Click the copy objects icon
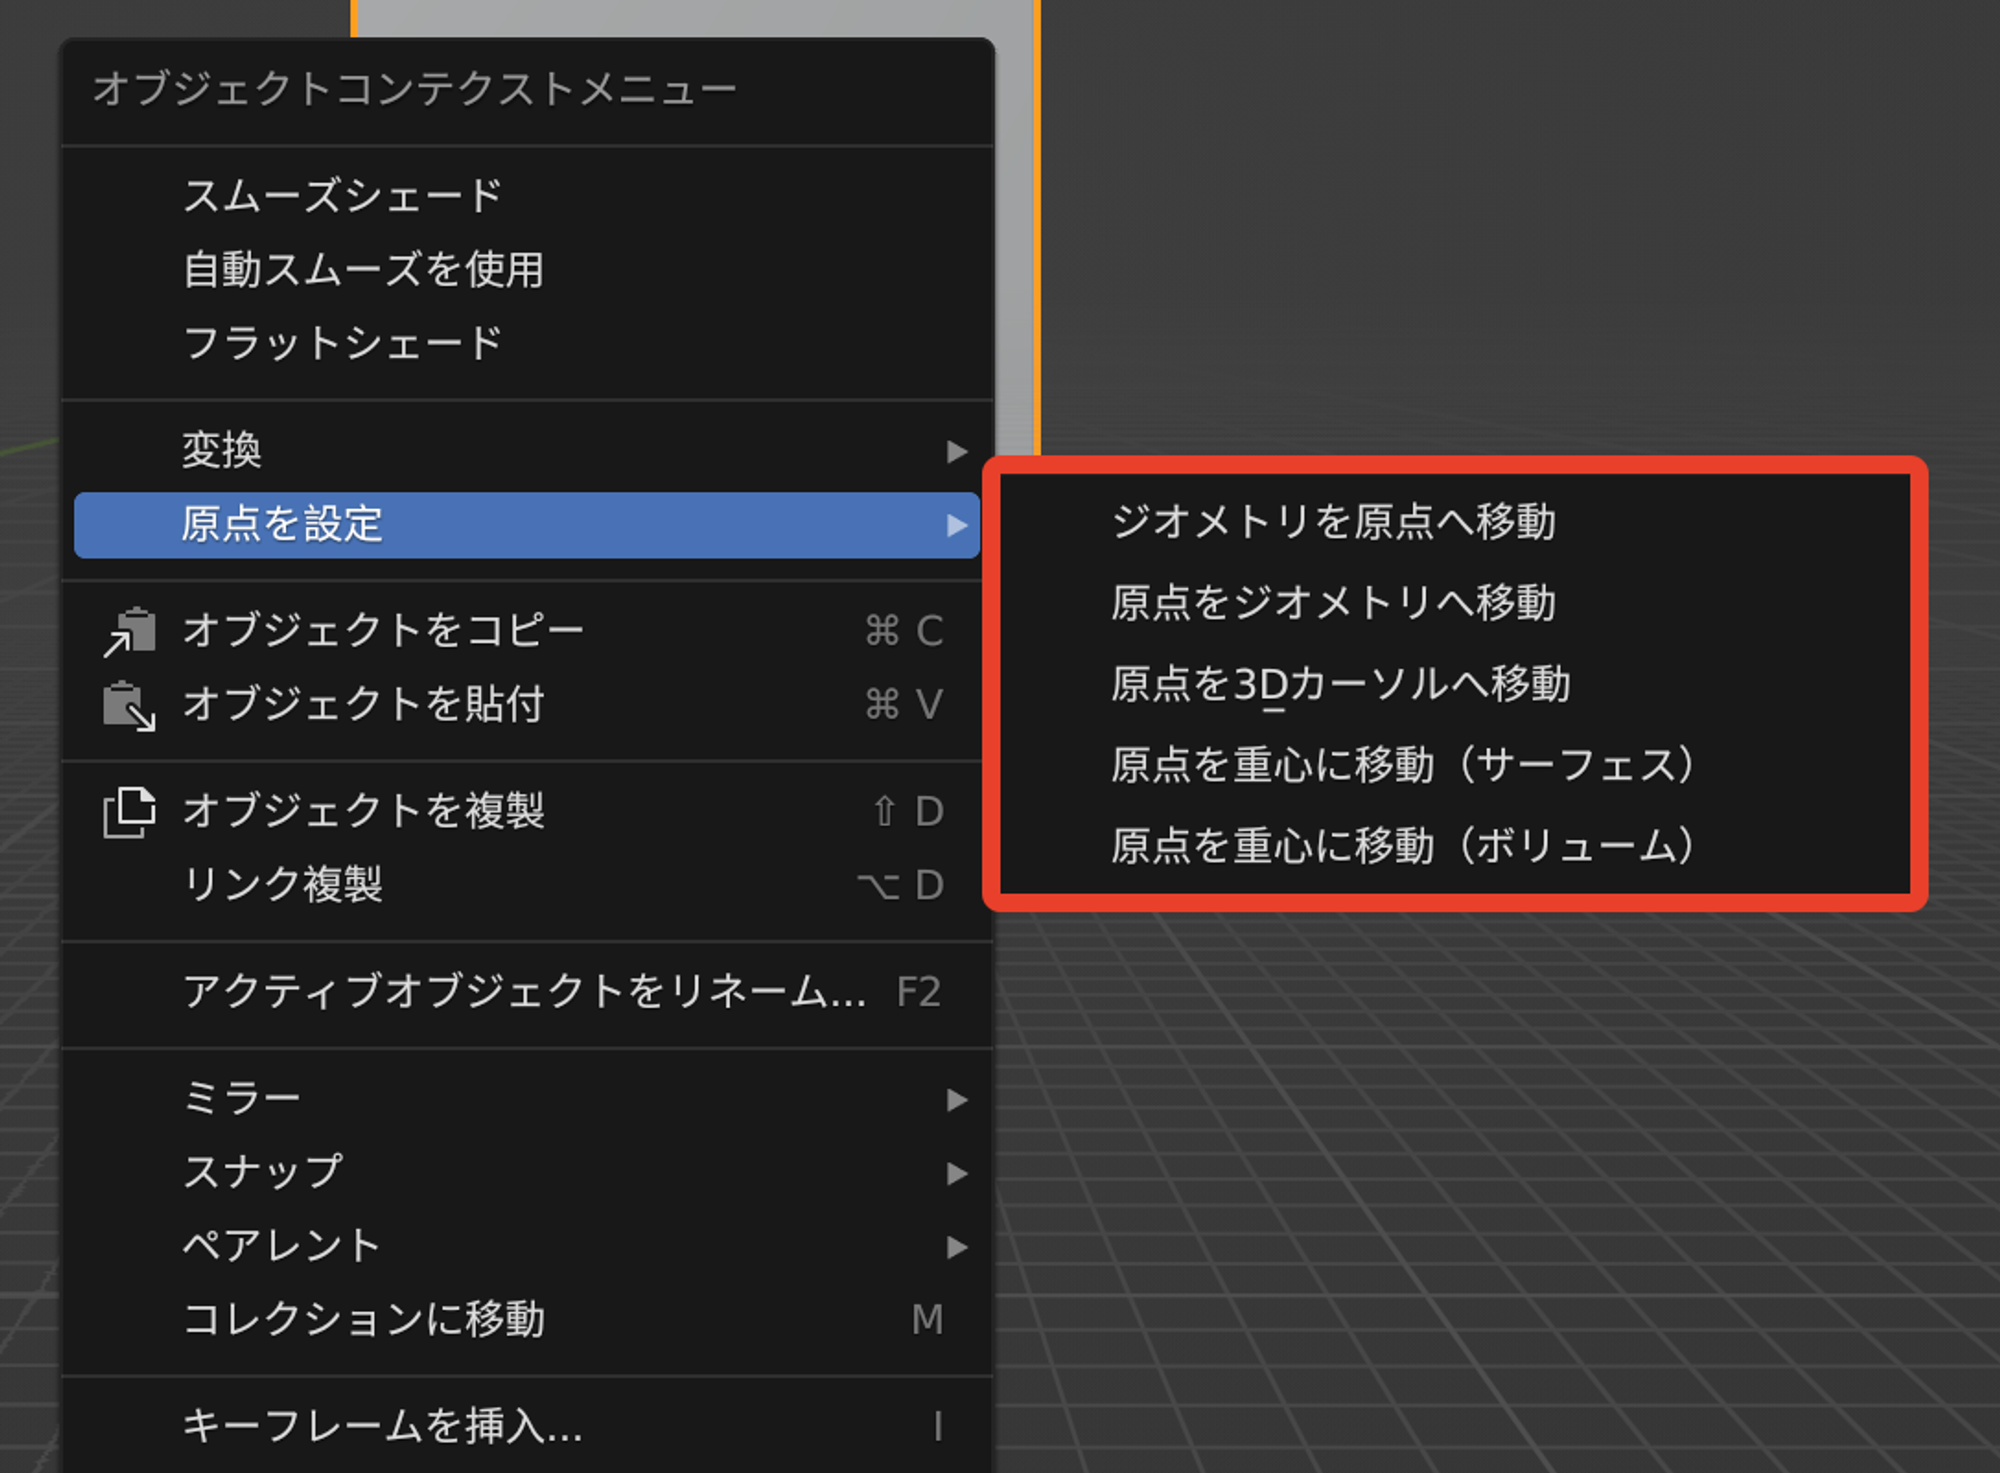The image size is (2000, 1473). pos(129,632)
